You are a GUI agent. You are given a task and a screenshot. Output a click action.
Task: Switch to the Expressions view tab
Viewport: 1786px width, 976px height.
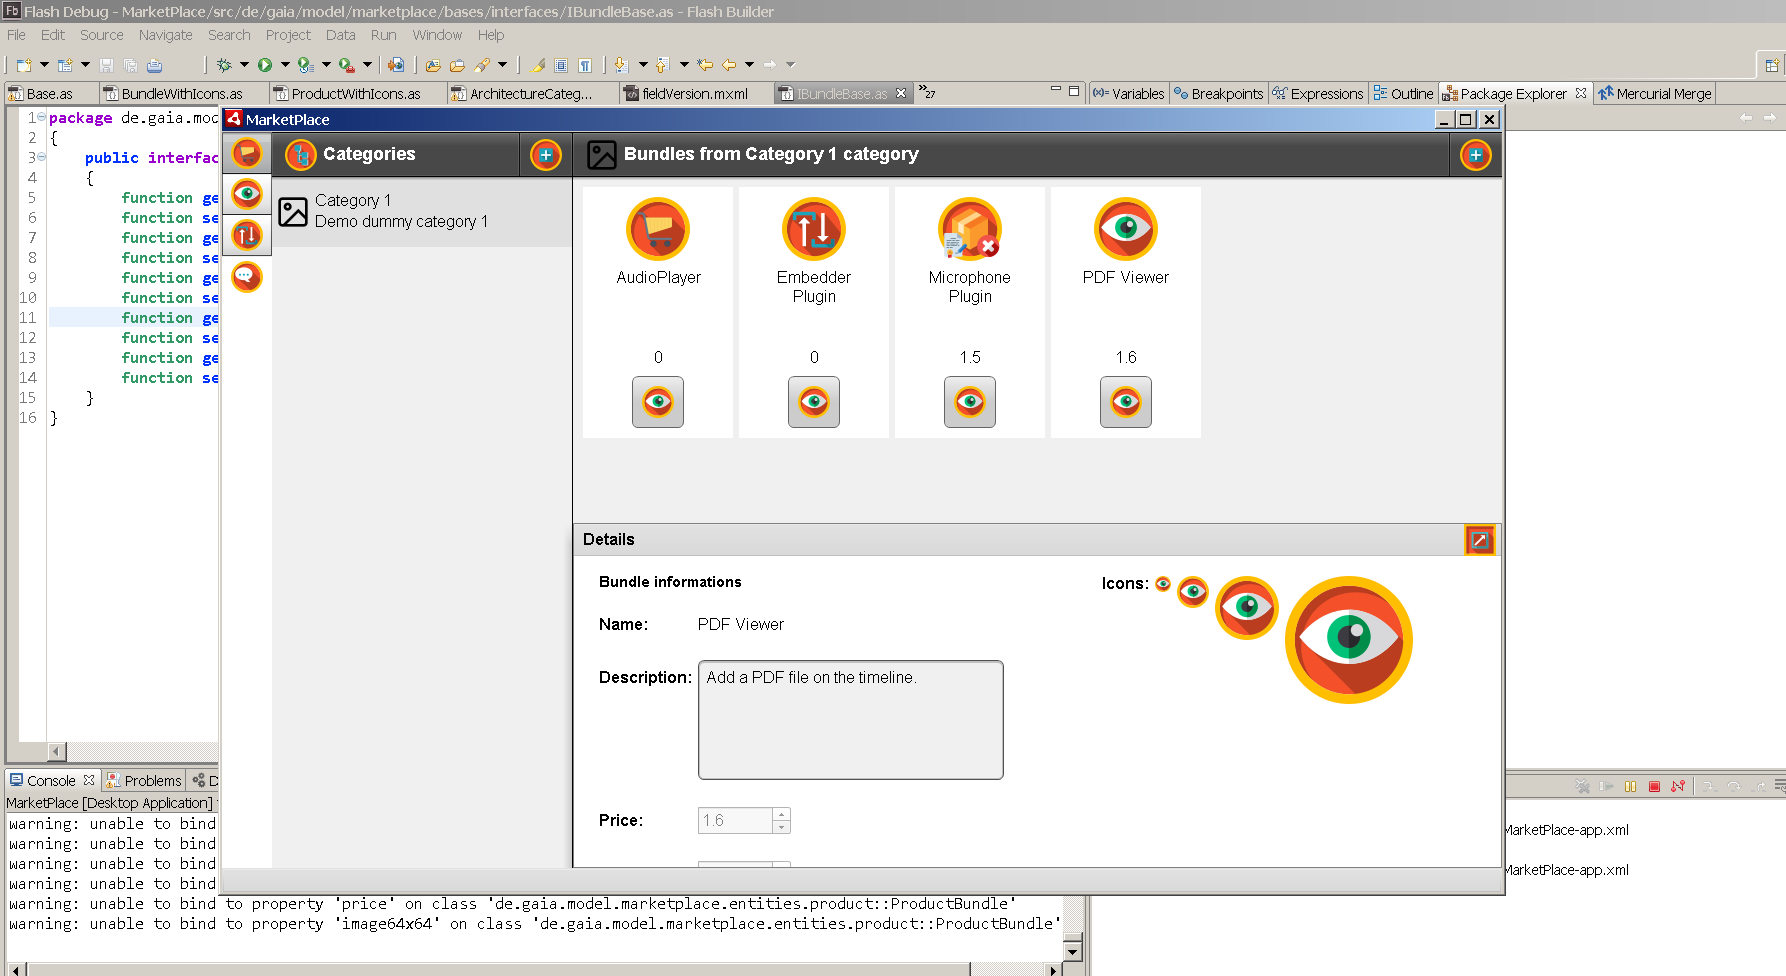pyautogui.click(x=1318, y=94)
